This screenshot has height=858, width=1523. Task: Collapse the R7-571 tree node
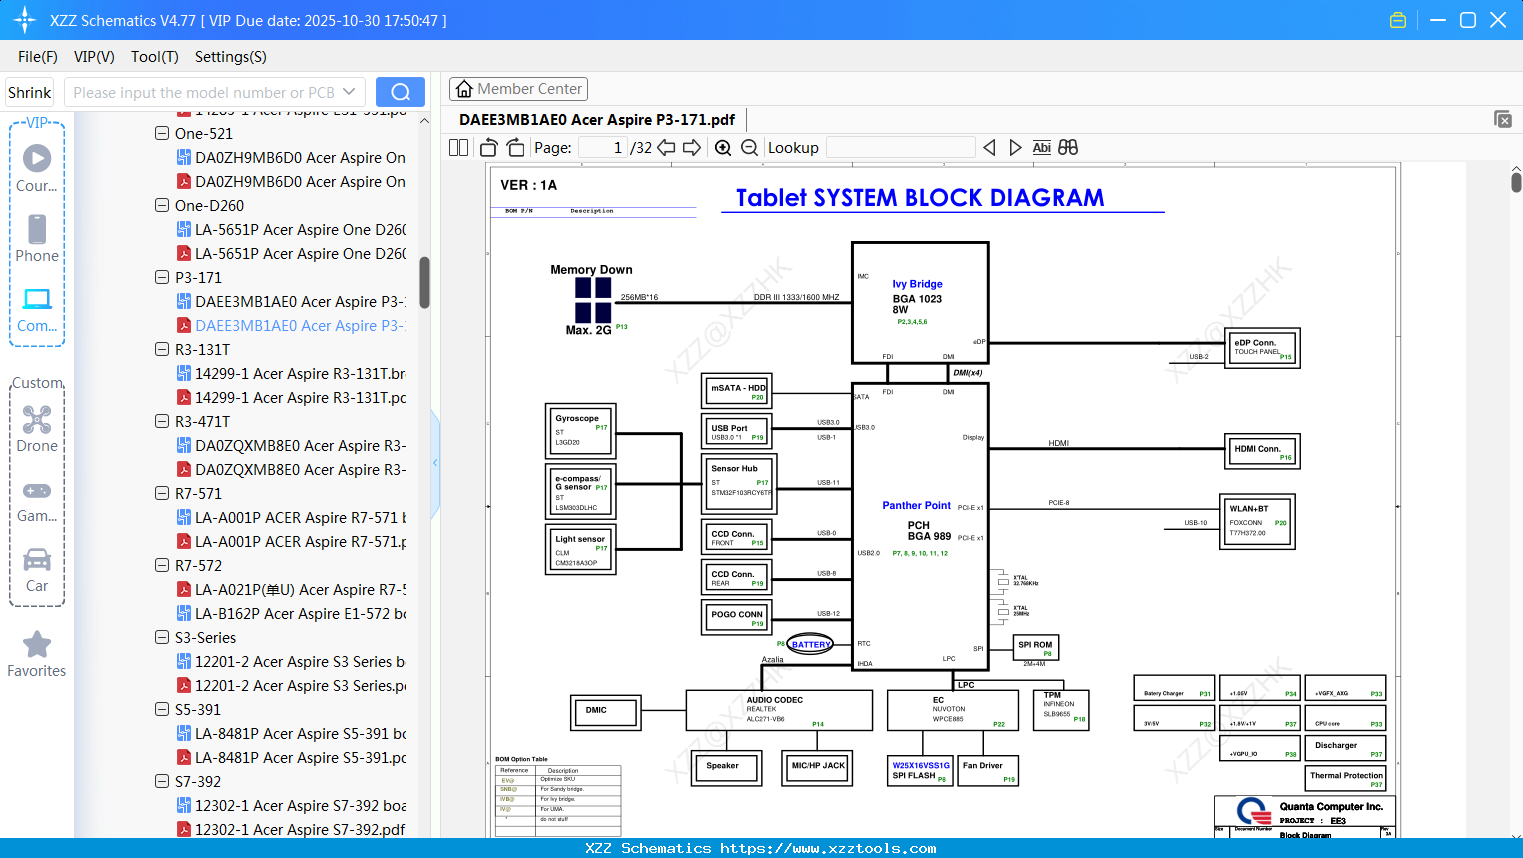[161, 493]
